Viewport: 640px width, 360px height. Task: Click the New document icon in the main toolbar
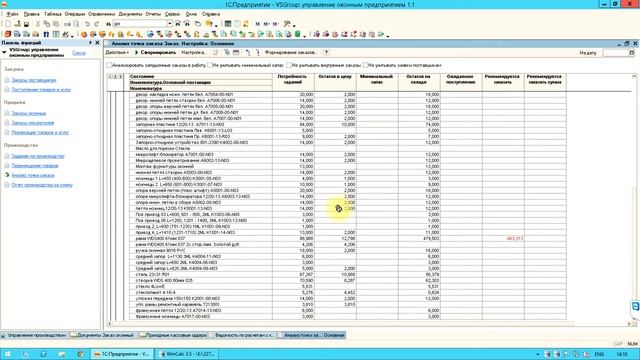click(x=7, y=24)
